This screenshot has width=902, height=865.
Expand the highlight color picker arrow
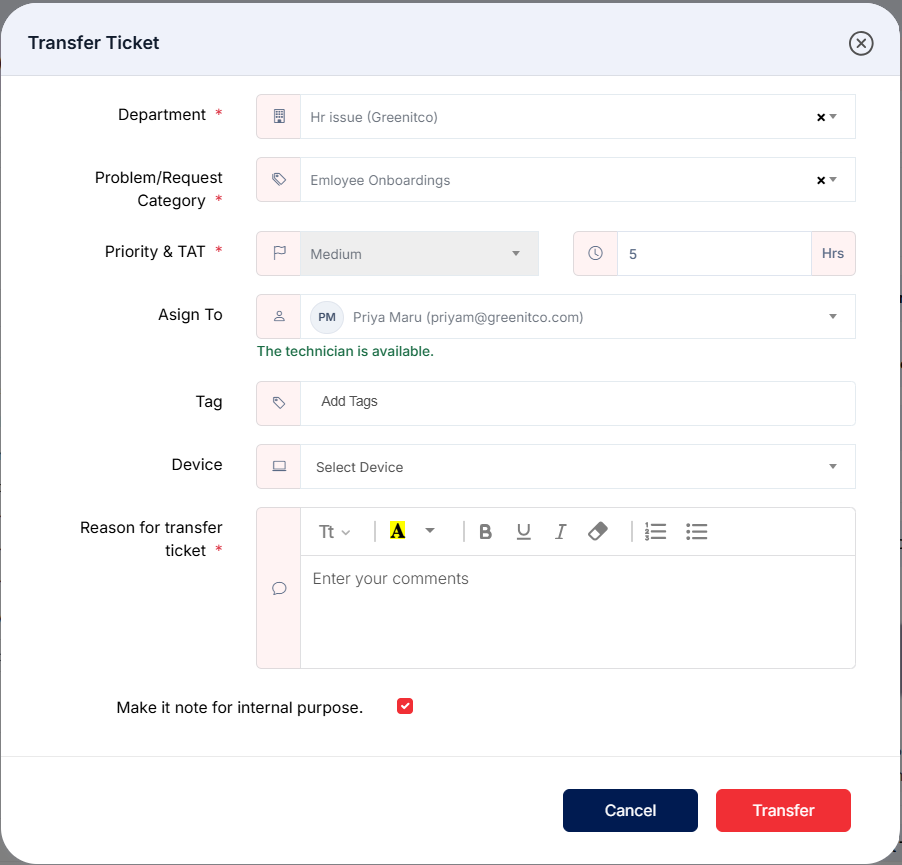click(430, 530)
